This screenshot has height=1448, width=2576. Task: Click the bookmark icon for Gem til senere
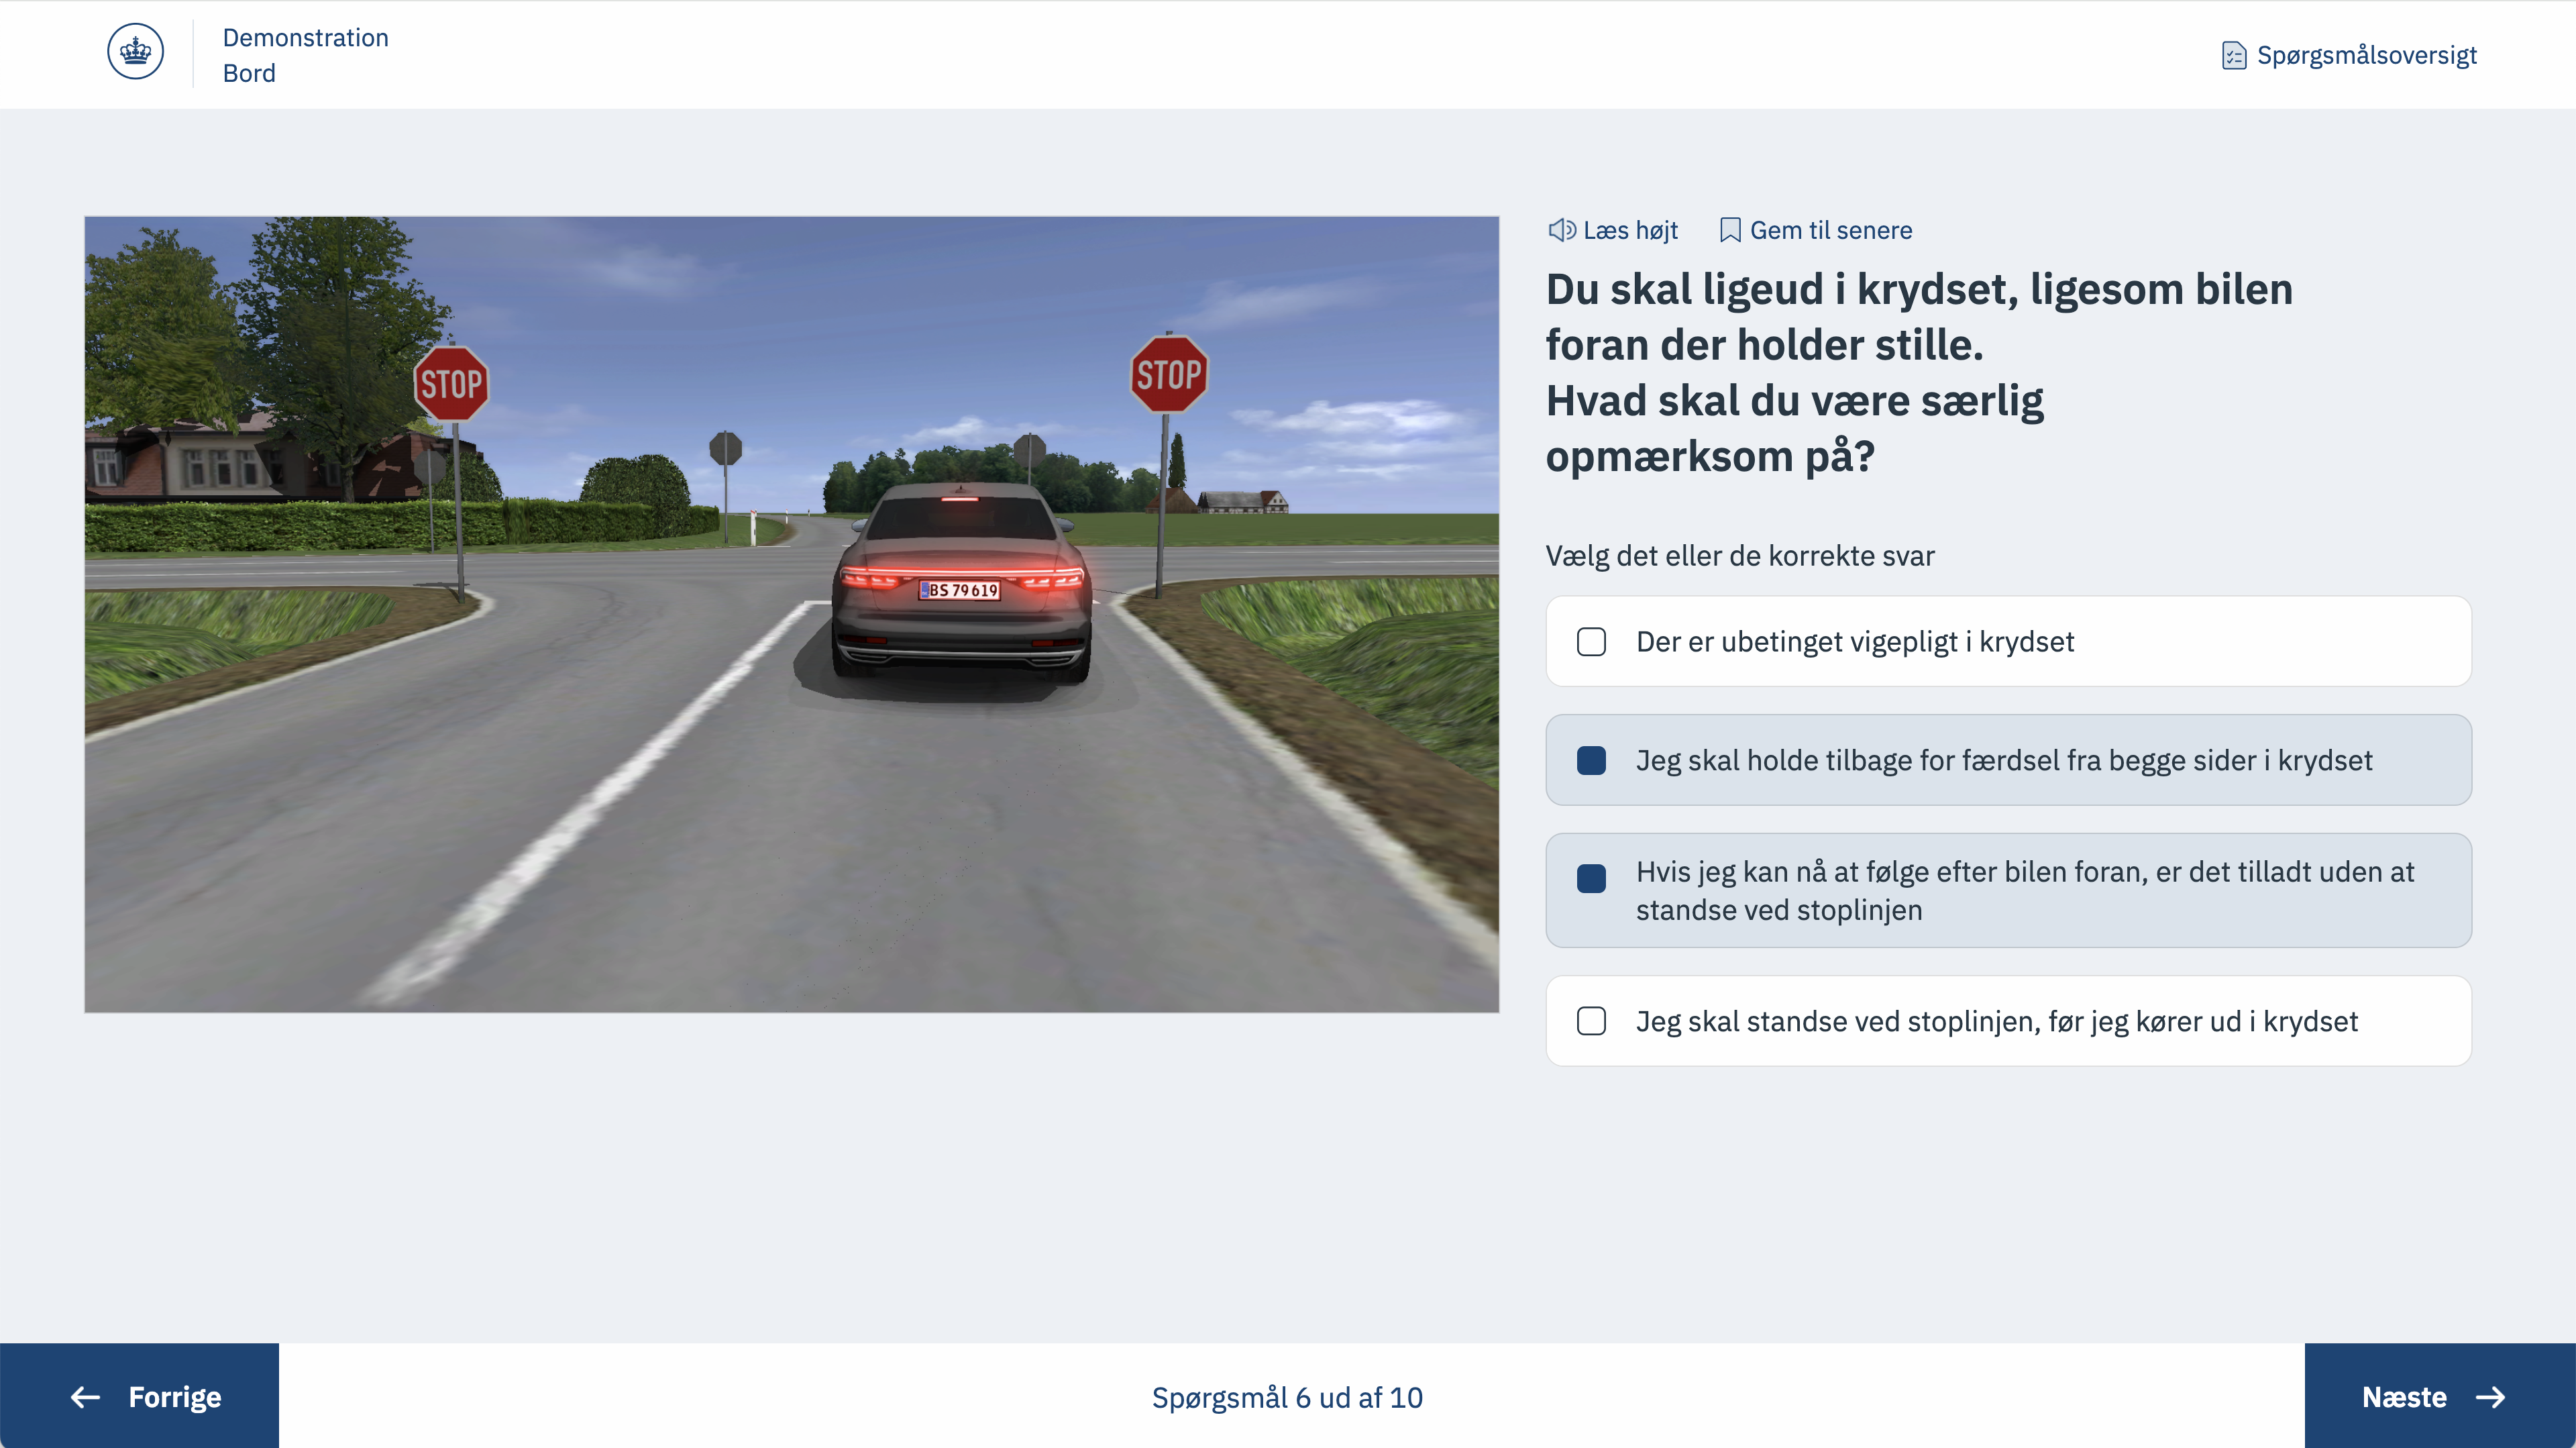(1729, 230)
